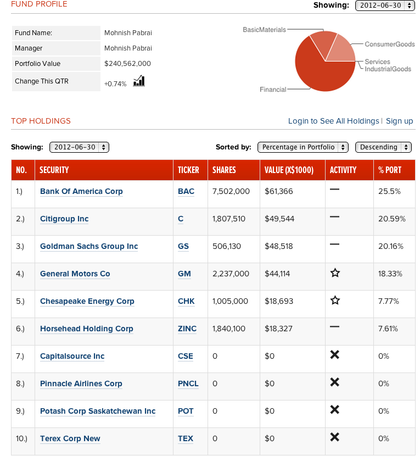Click the SHARES column header
The image size is (420, 456).
[234, 170]
